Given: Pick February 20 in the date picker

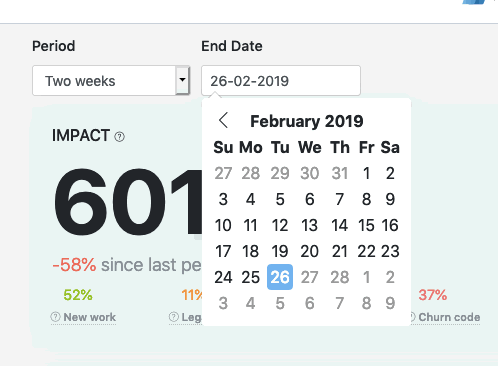Looking at the screenshot, I should click(x=309, y=251).
